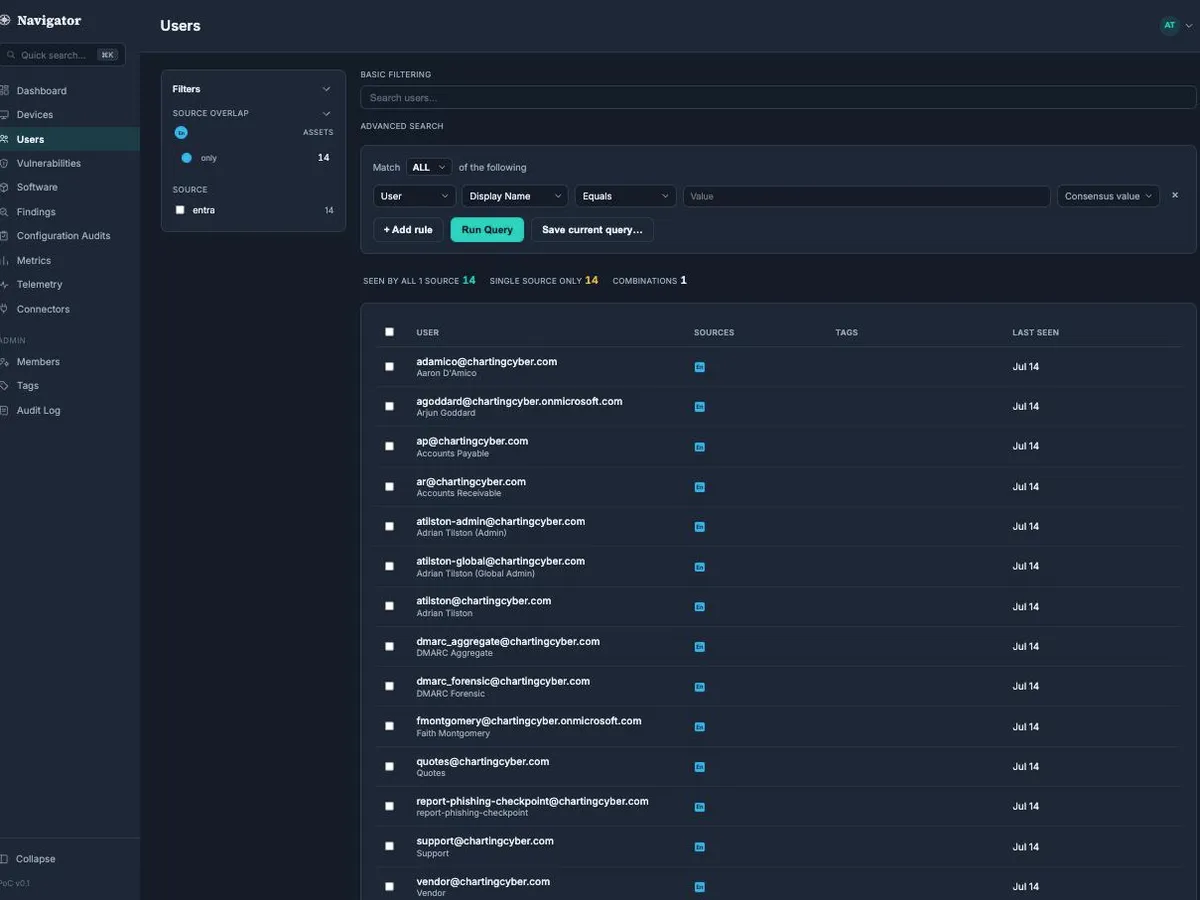Open the Audit Log page
This screenshot has height=900, width=1200.
click(39, 410)
